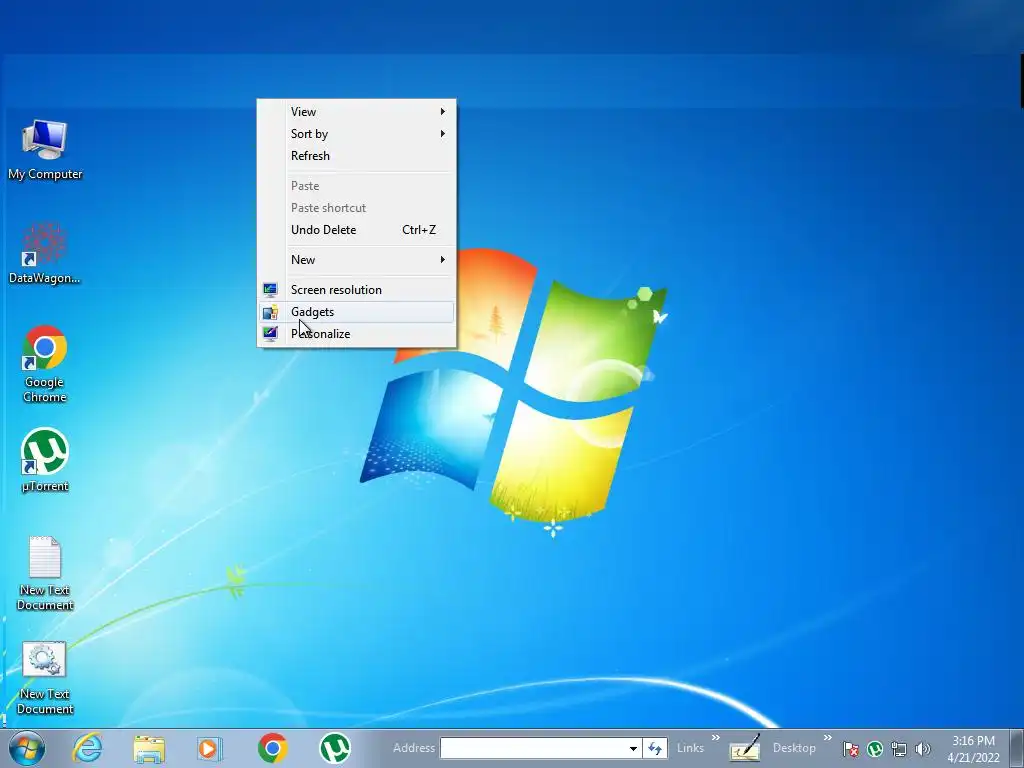Expand the View submenu

(357, 112)
